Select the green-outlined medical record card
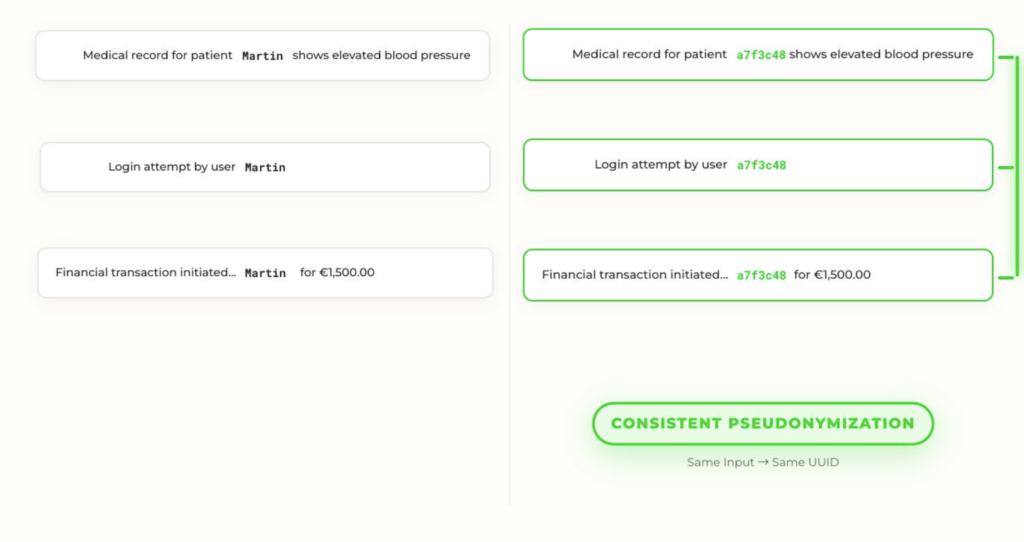1024x542 pixels. (x=757, y=55)
